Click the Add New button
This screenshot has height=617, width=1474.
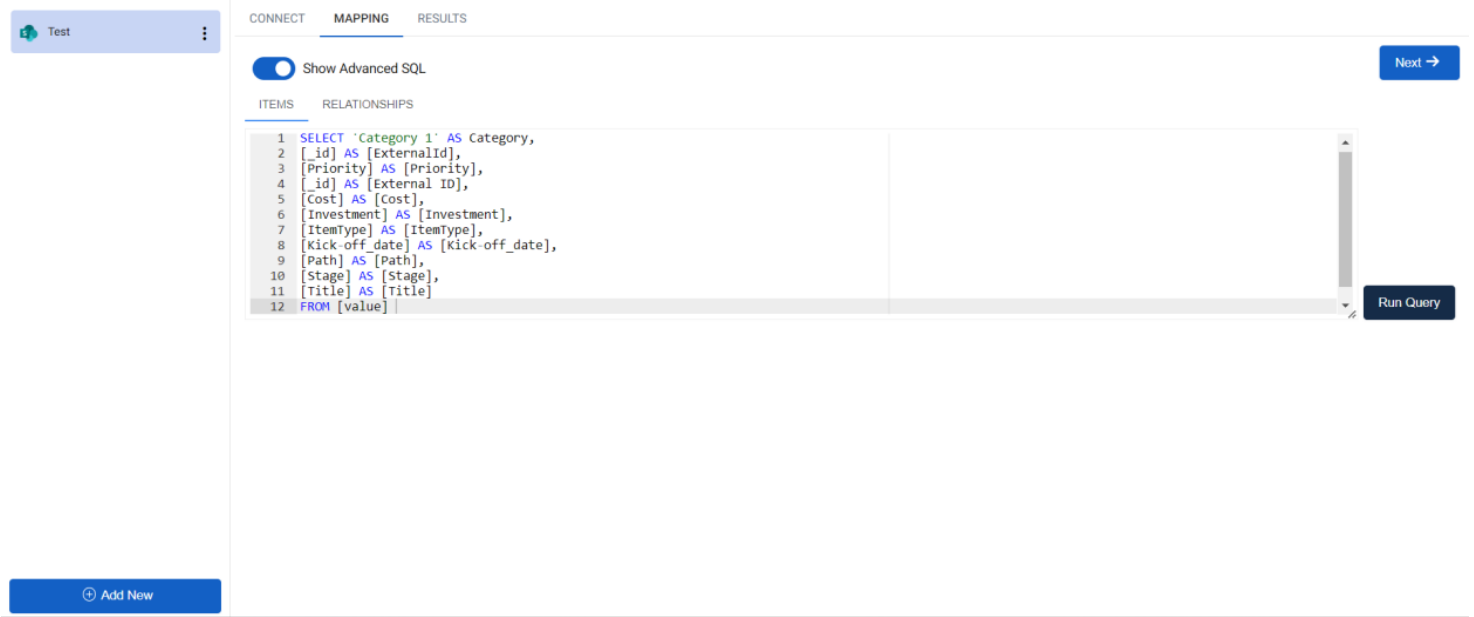[x=115, y=595]
